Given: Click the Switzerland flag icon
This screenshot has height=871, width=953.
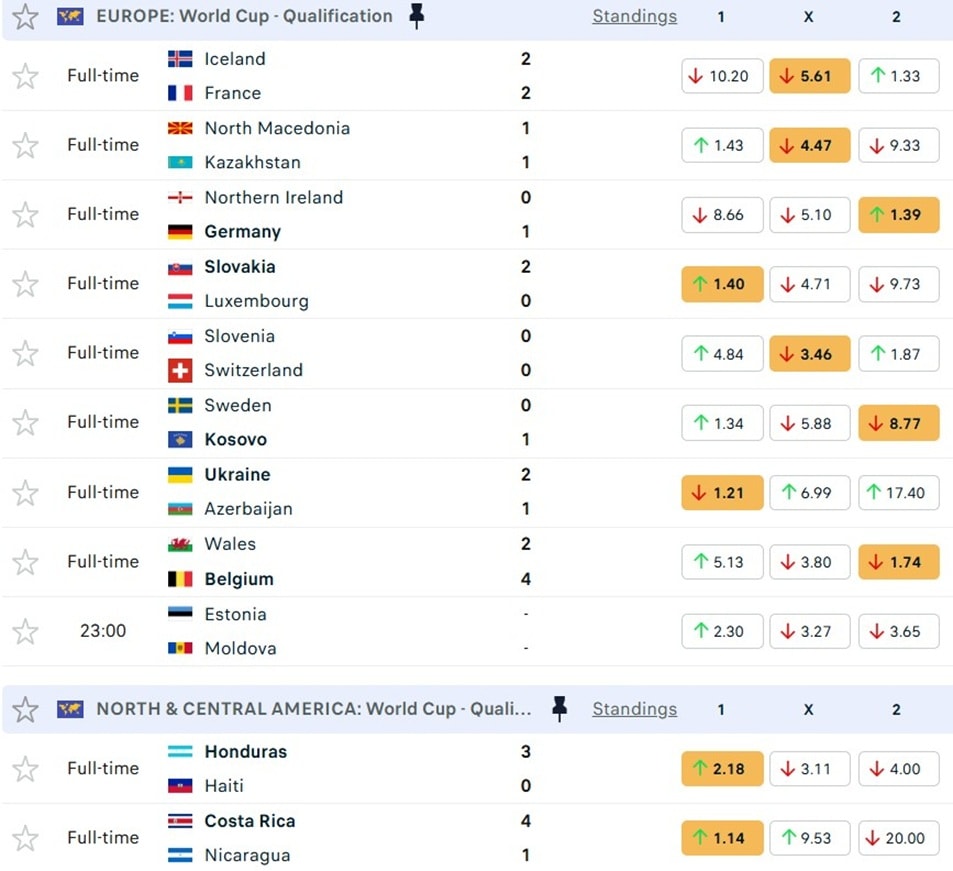Looking at the screenshot, I should tap(180, 371).
